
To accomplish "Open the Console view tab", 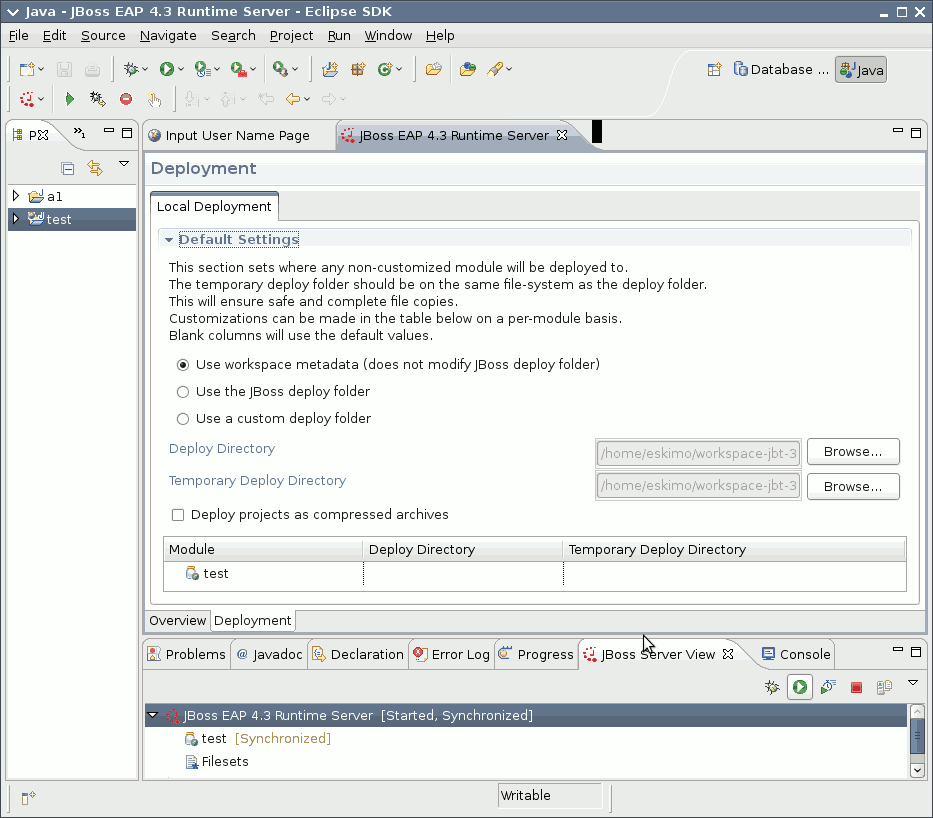I will click(x=796, y=654).
